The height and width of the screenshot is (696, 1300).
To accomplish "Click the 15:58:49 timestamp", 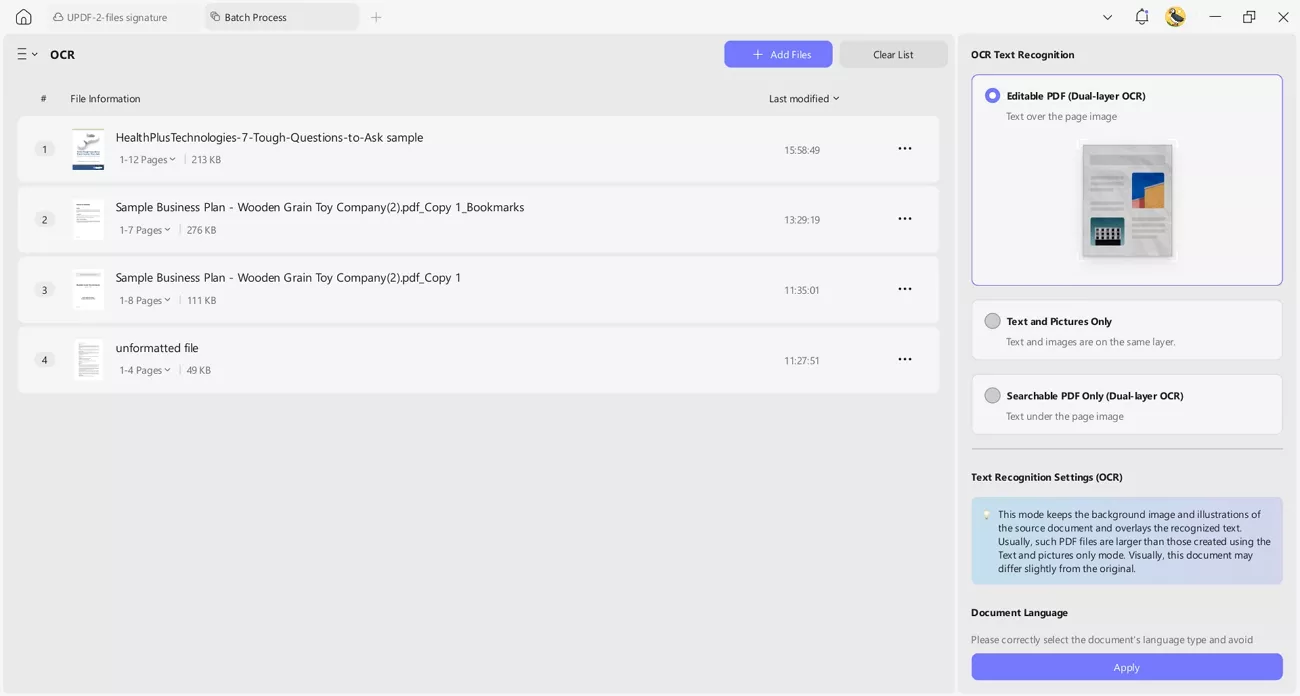I will [x=802, y=150].
